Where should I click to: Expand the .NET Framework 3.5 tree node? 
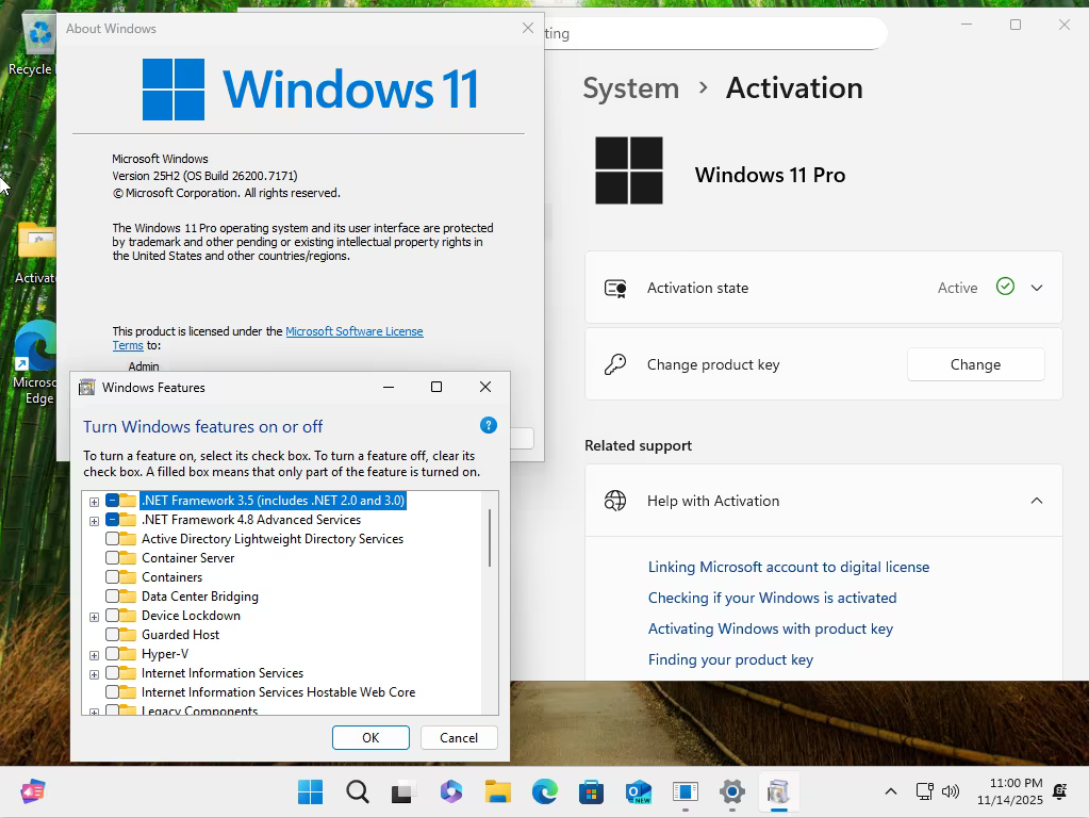[94, 501]
